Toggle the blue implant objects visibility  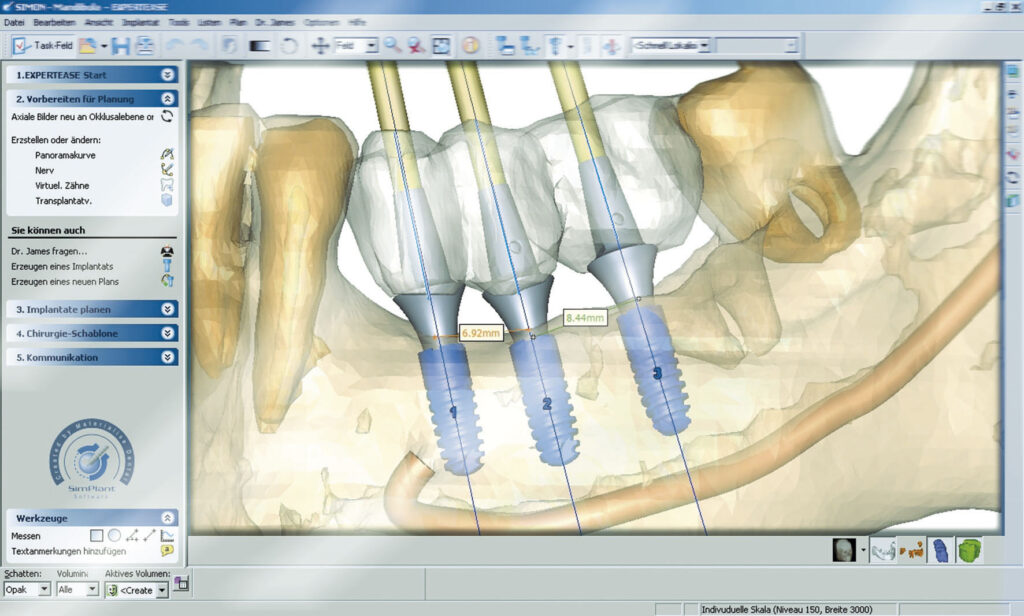pos(940,550)
